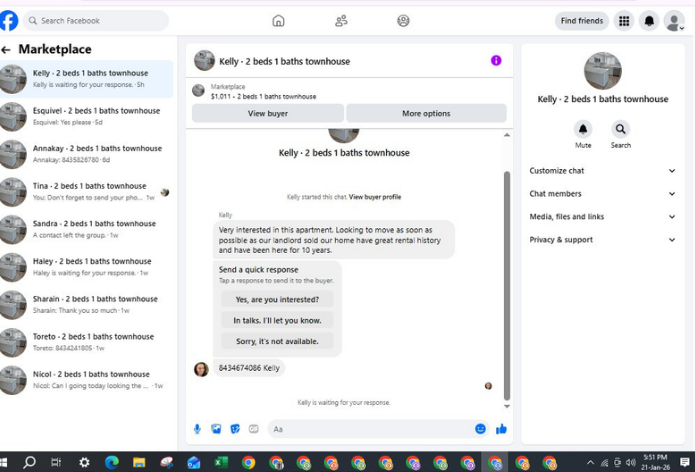Open Haley conversation in list
This screenshot has height=472, width=695.
[x=86, y=267]
